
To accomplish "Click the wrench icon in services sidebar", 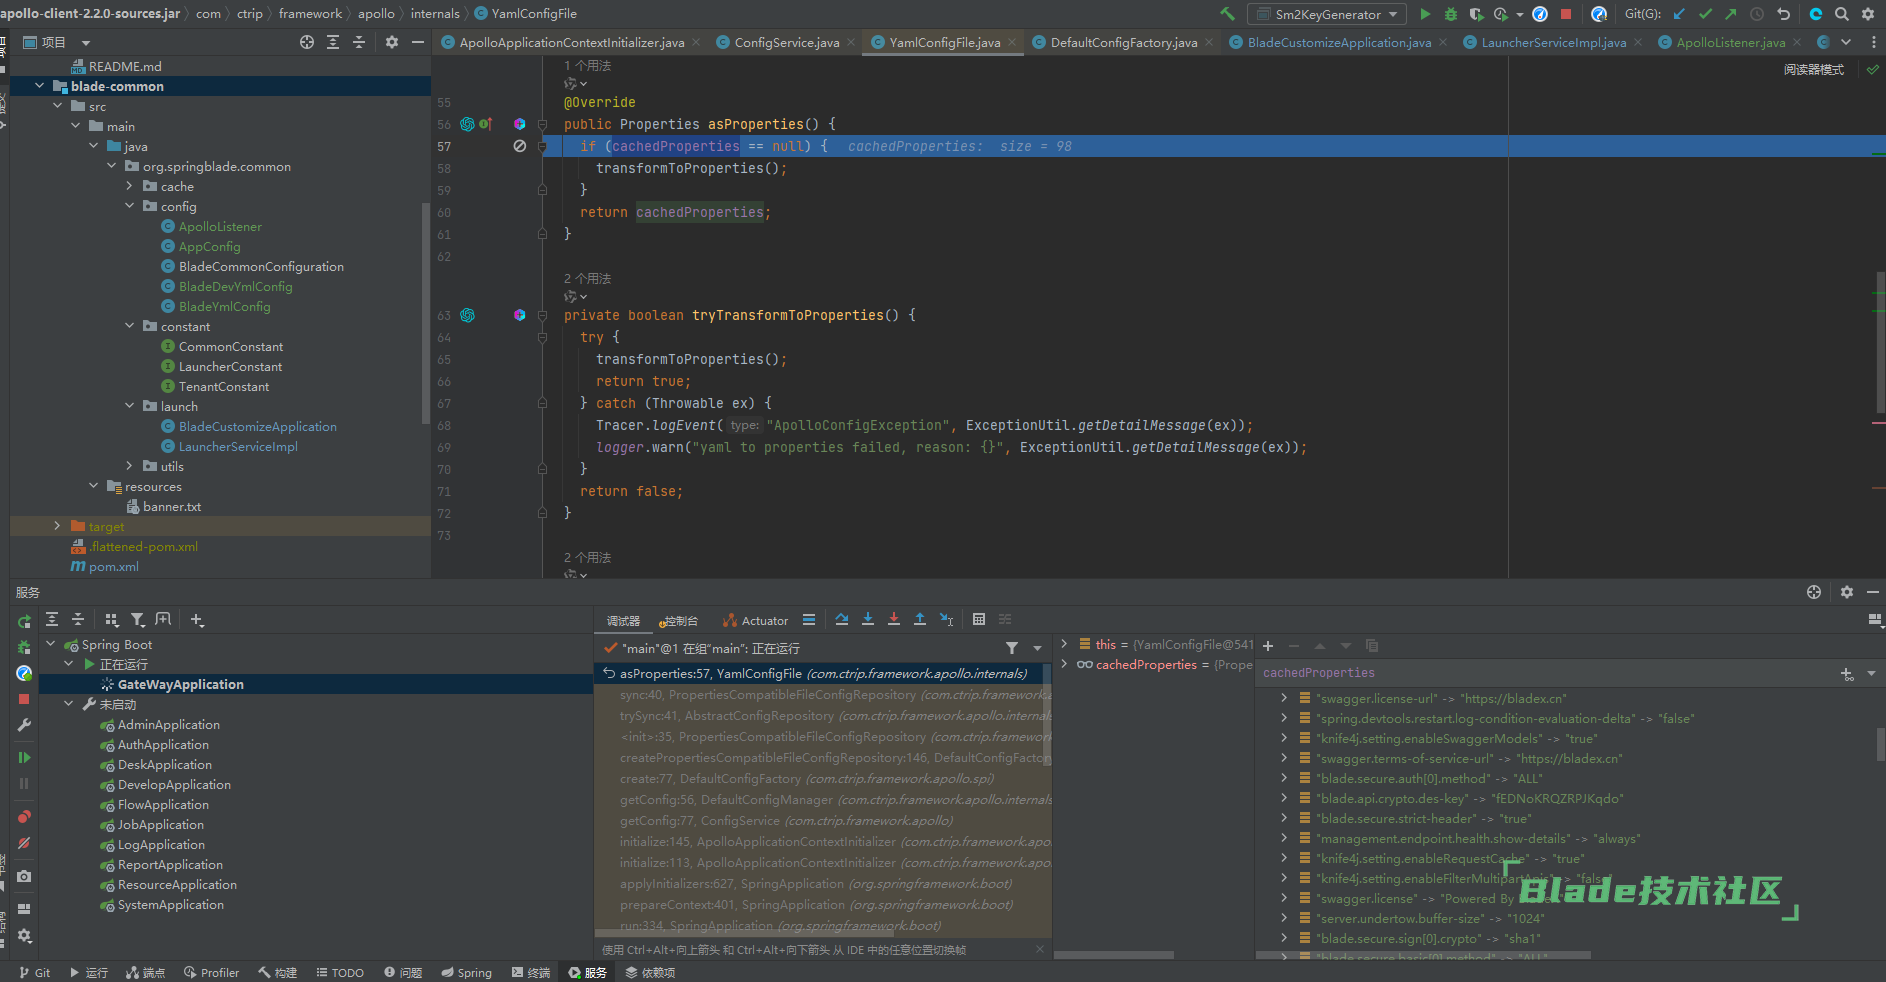I will 24,725.
